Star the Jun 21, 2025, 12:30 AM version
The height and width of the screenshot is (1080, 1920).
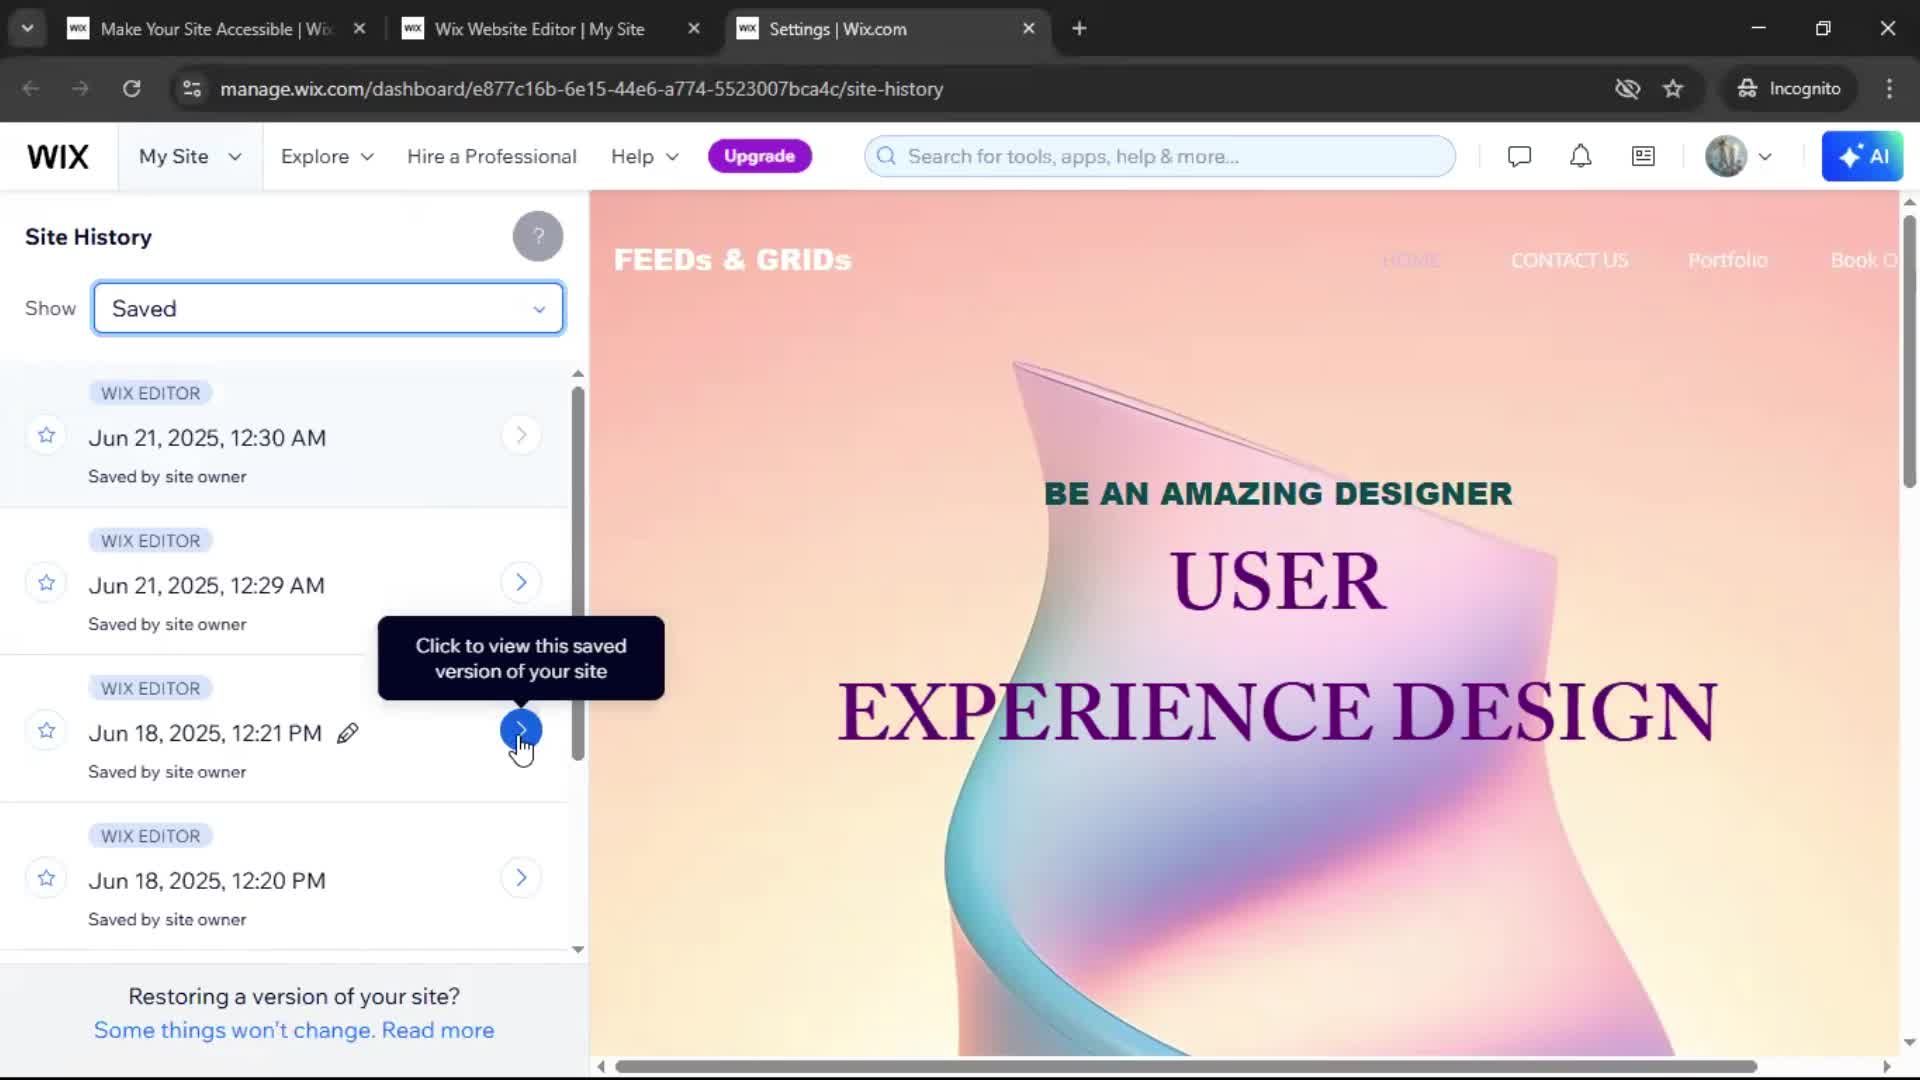pyautogui.click(x=46, y=435)
